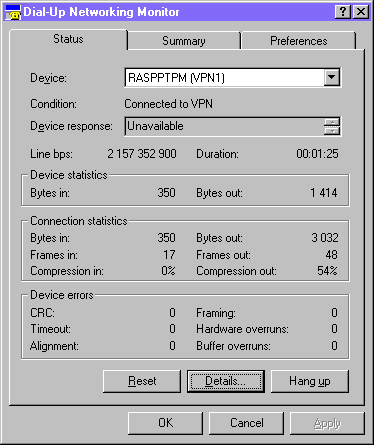Click the Duration time value
374x445 pixels.
[x=317, y=154]
